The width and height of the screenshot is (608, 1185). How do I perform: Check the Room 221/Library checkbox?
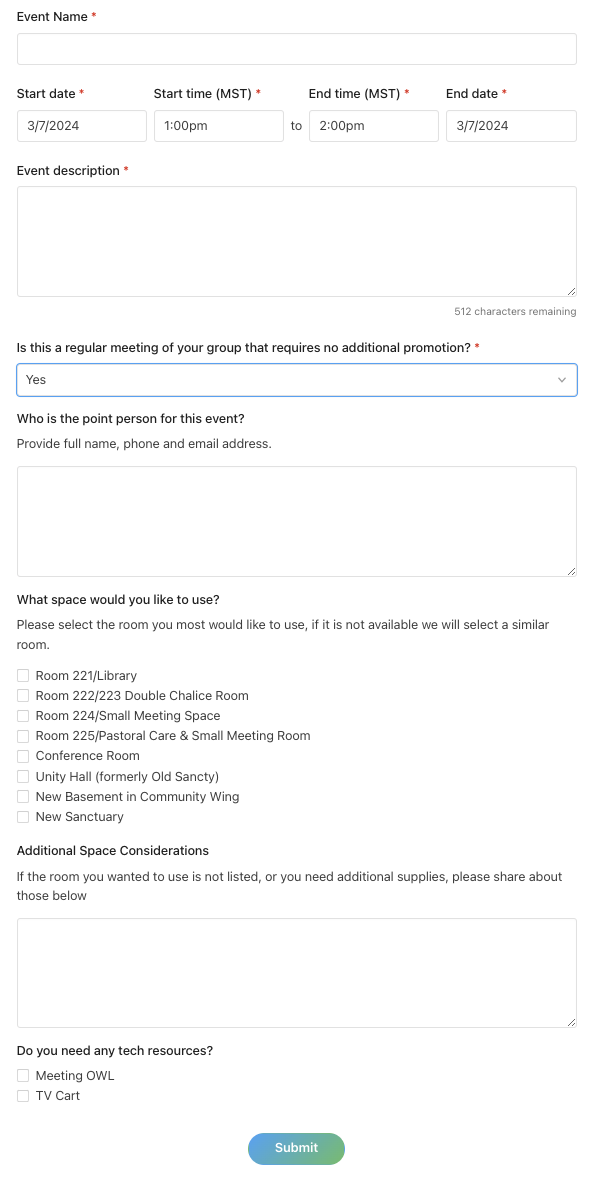coord(23,676)
